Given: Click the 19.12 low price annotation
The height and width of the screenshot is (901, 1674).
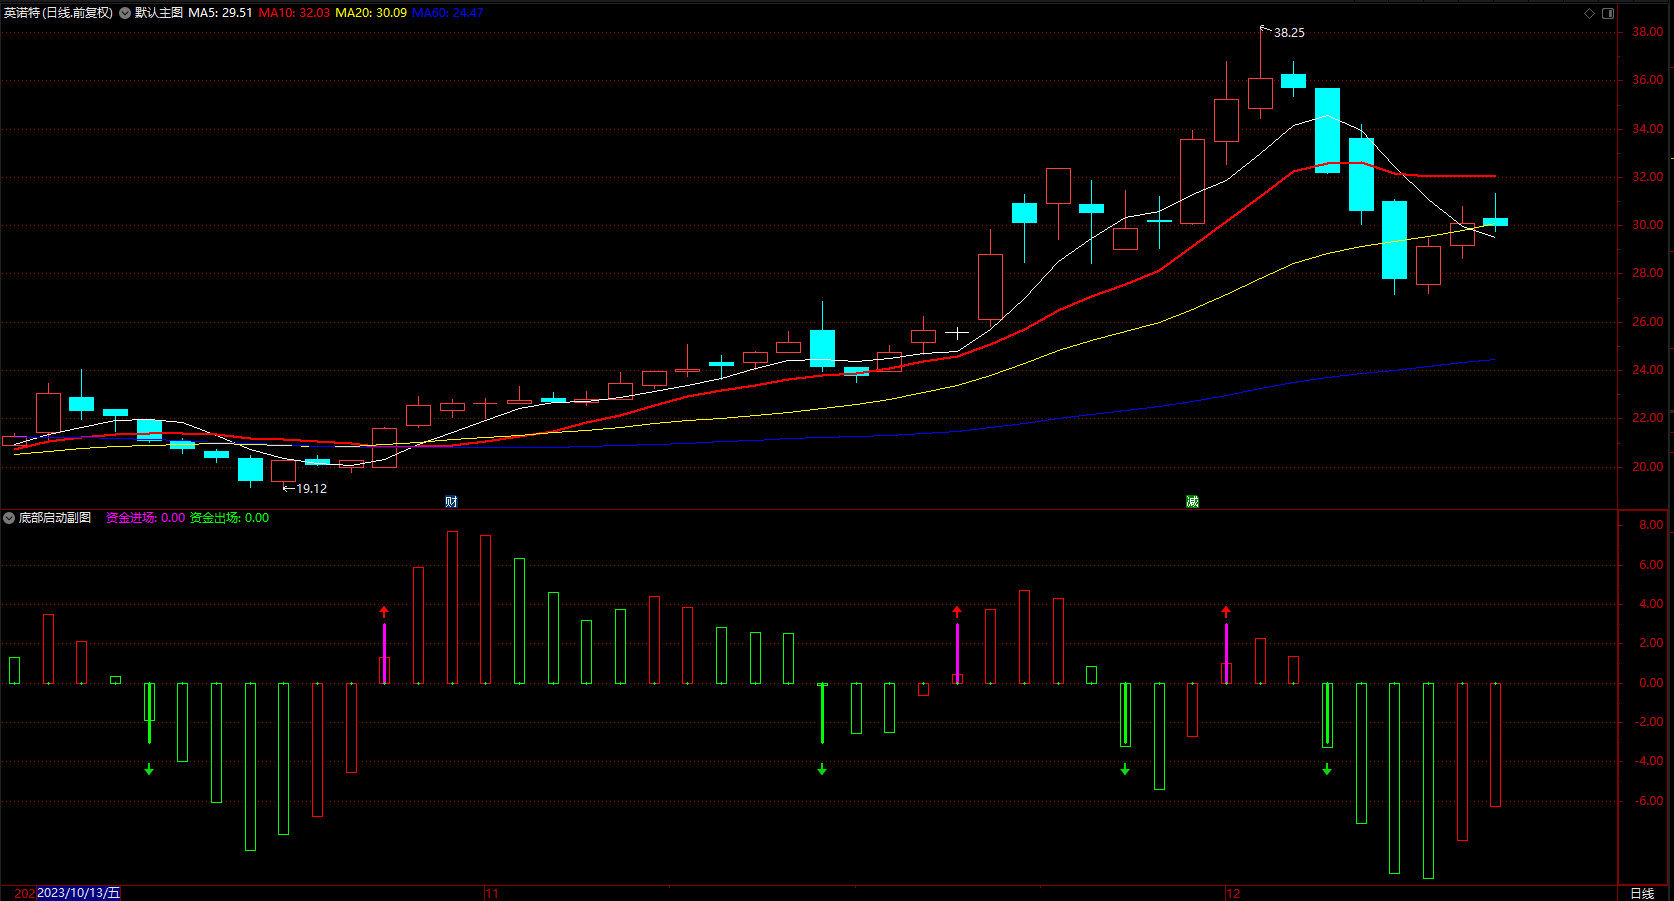Looking at the screenshot, I should (x=312, y=489).
